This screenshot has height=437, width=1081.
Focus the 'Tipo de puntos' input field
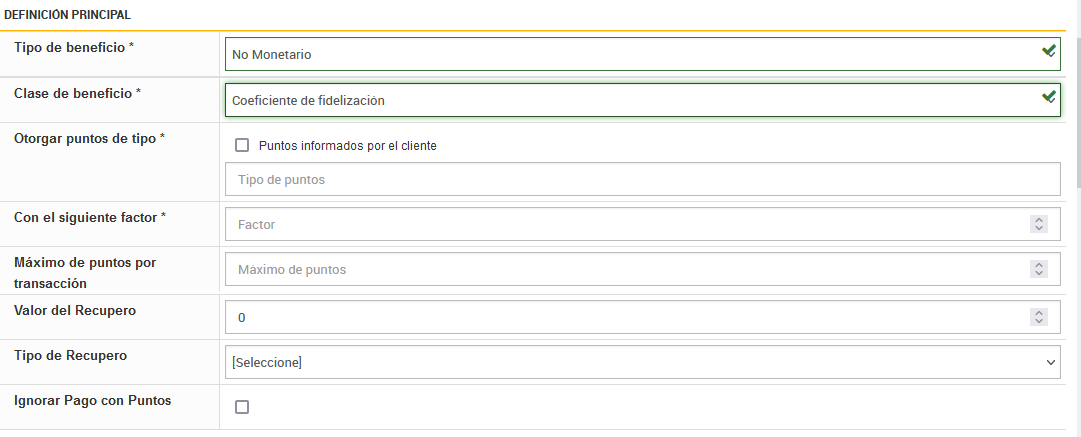[x=642, y=180]
